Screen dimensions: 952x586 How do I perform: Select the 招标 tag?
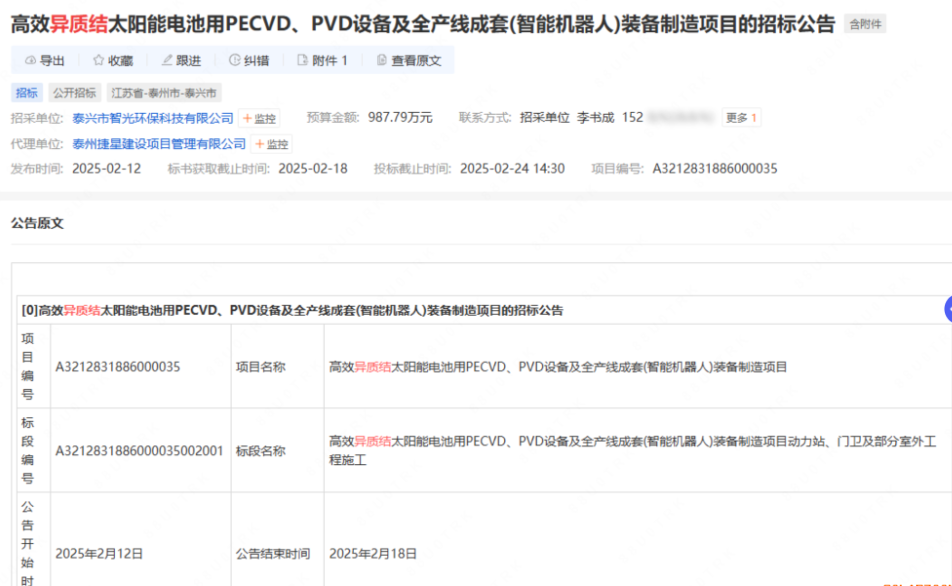pyautogui.click(x=27, y=93)
